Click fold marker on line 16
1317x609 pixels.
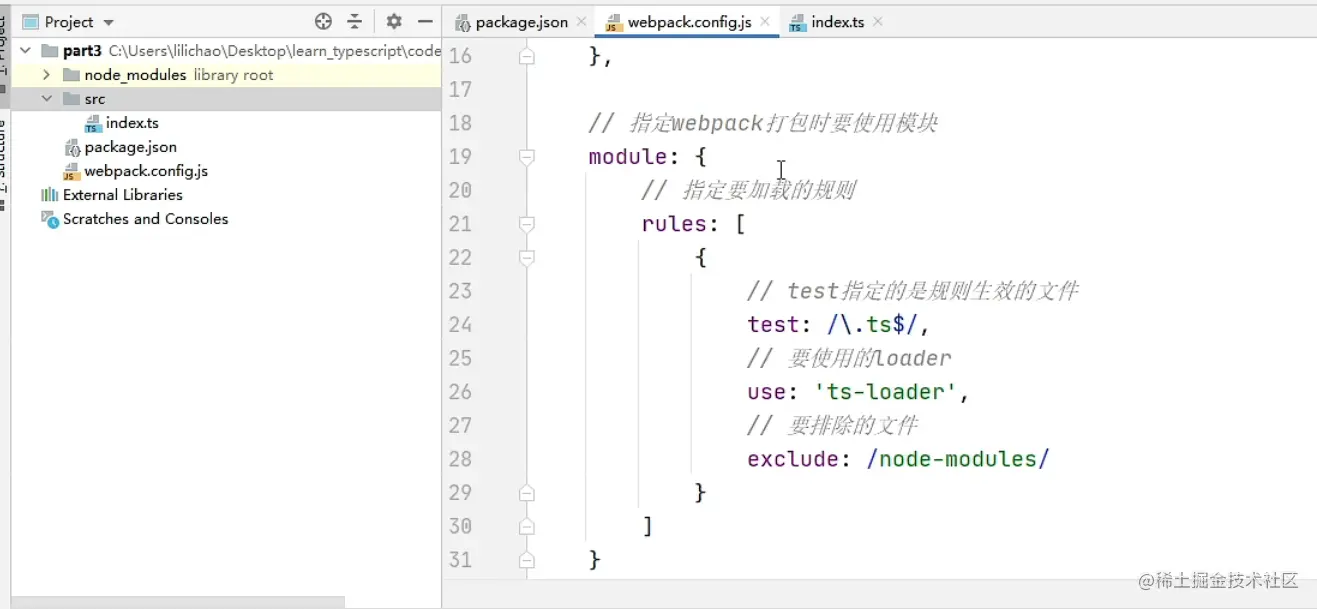coord(527,57)
